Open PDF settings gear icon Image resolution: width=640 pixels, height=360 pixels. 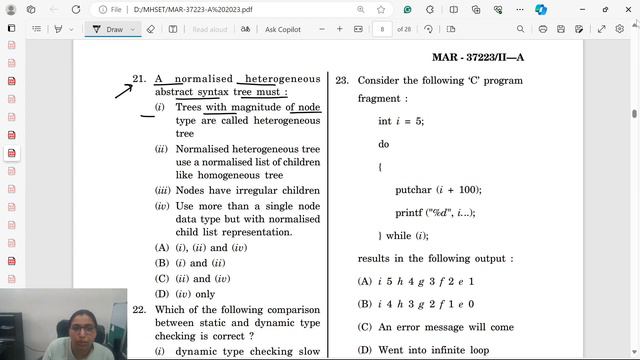pyautogui.click(x=620, y=29)
